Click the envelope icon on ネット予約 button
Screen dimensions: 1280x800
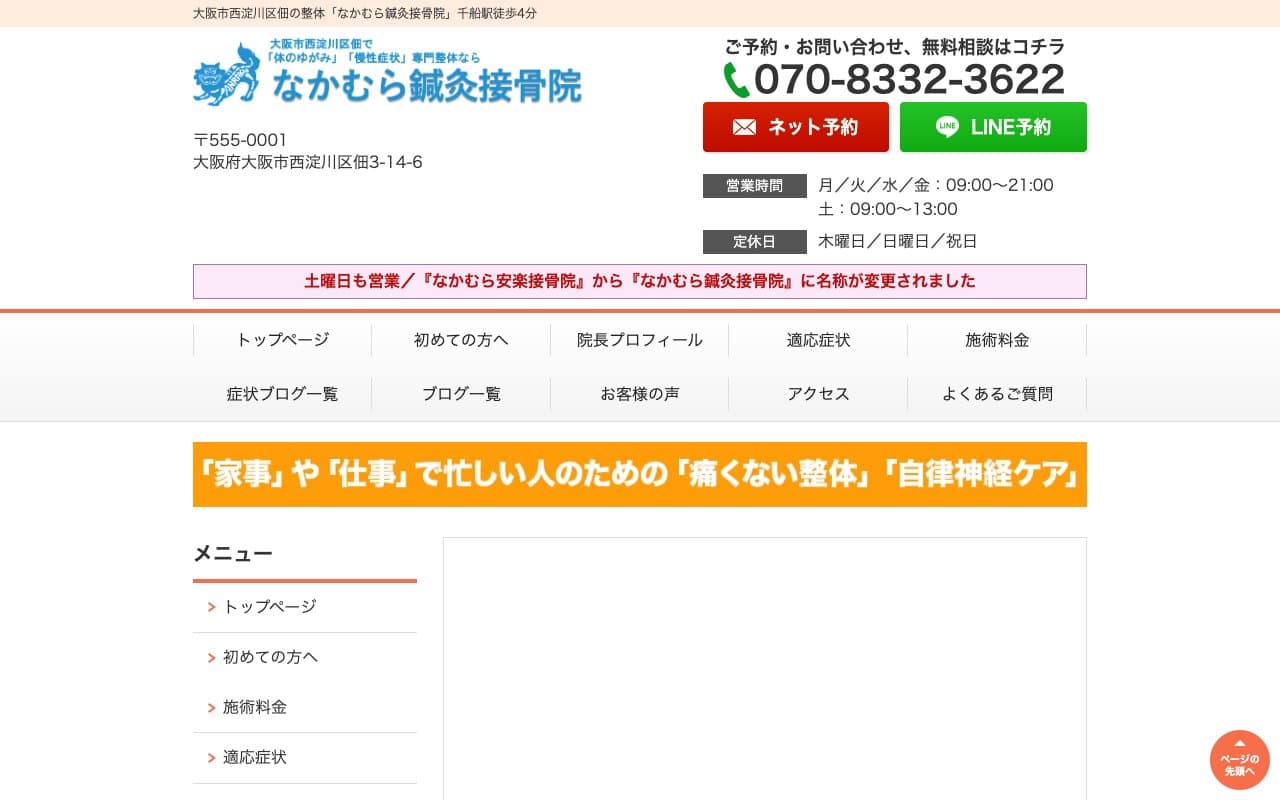click(744, 127)
